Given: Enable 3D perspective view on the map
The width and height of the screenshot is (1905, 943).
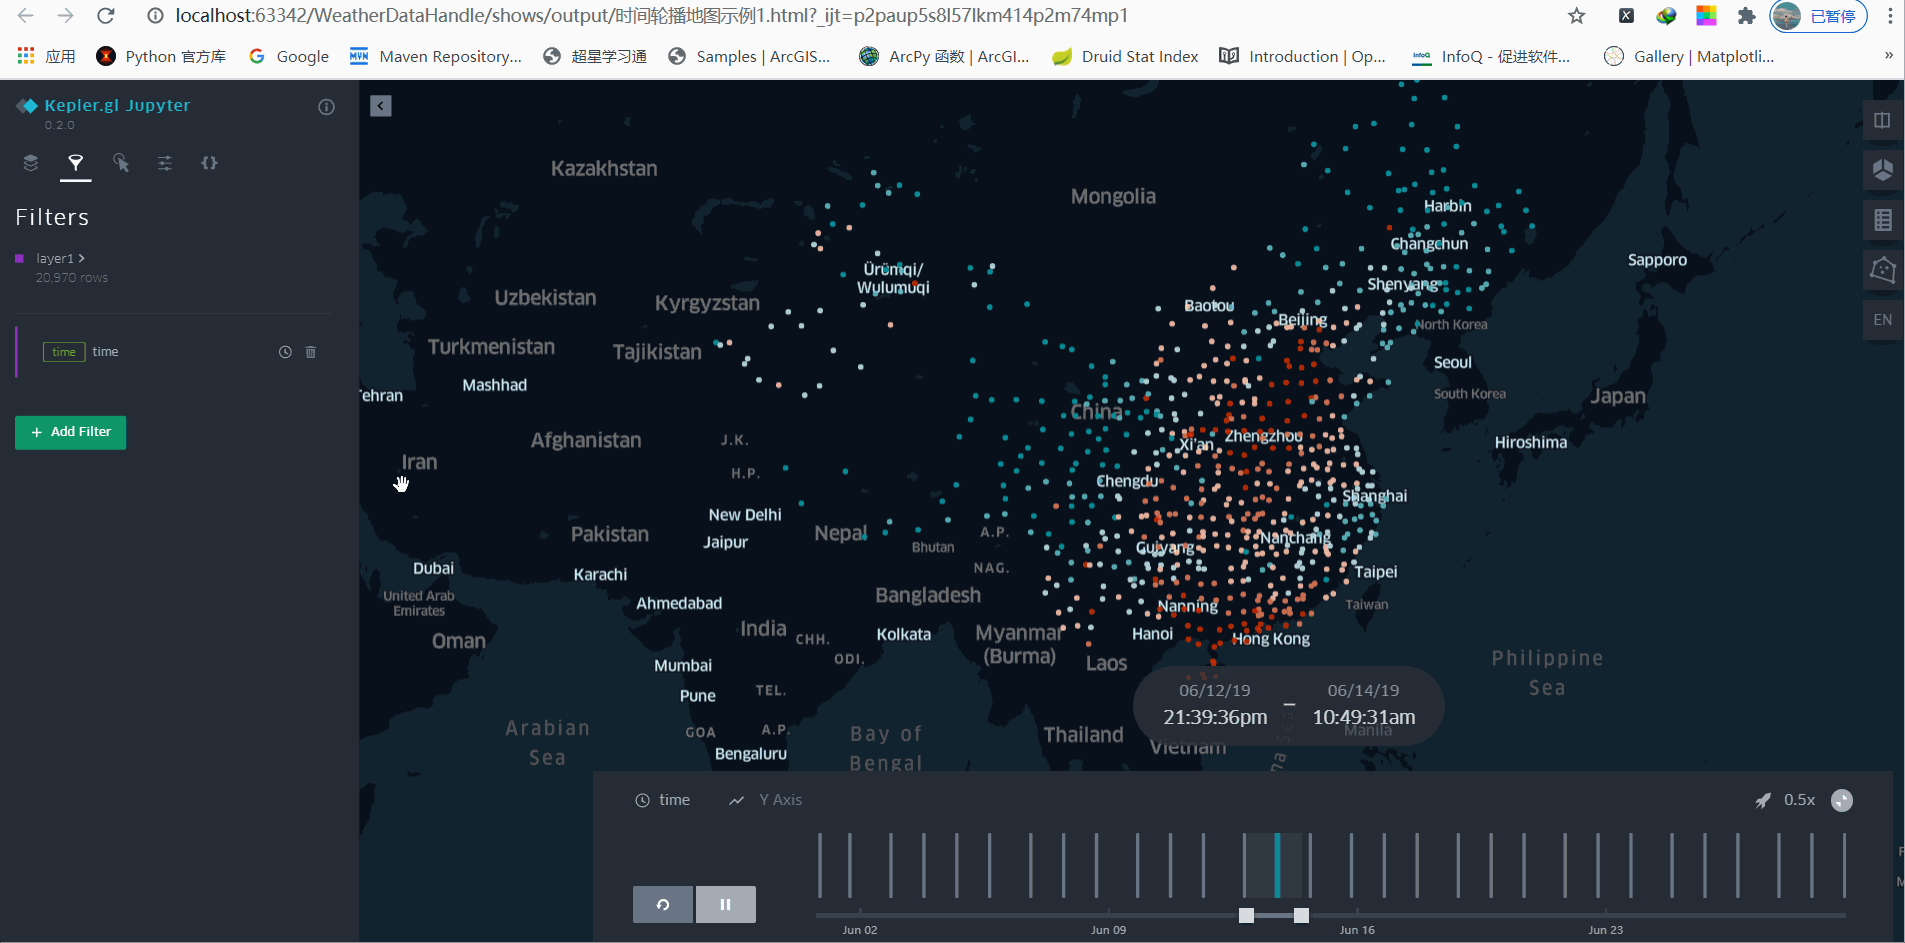Looking at the screenshot, I should 1884,170.
